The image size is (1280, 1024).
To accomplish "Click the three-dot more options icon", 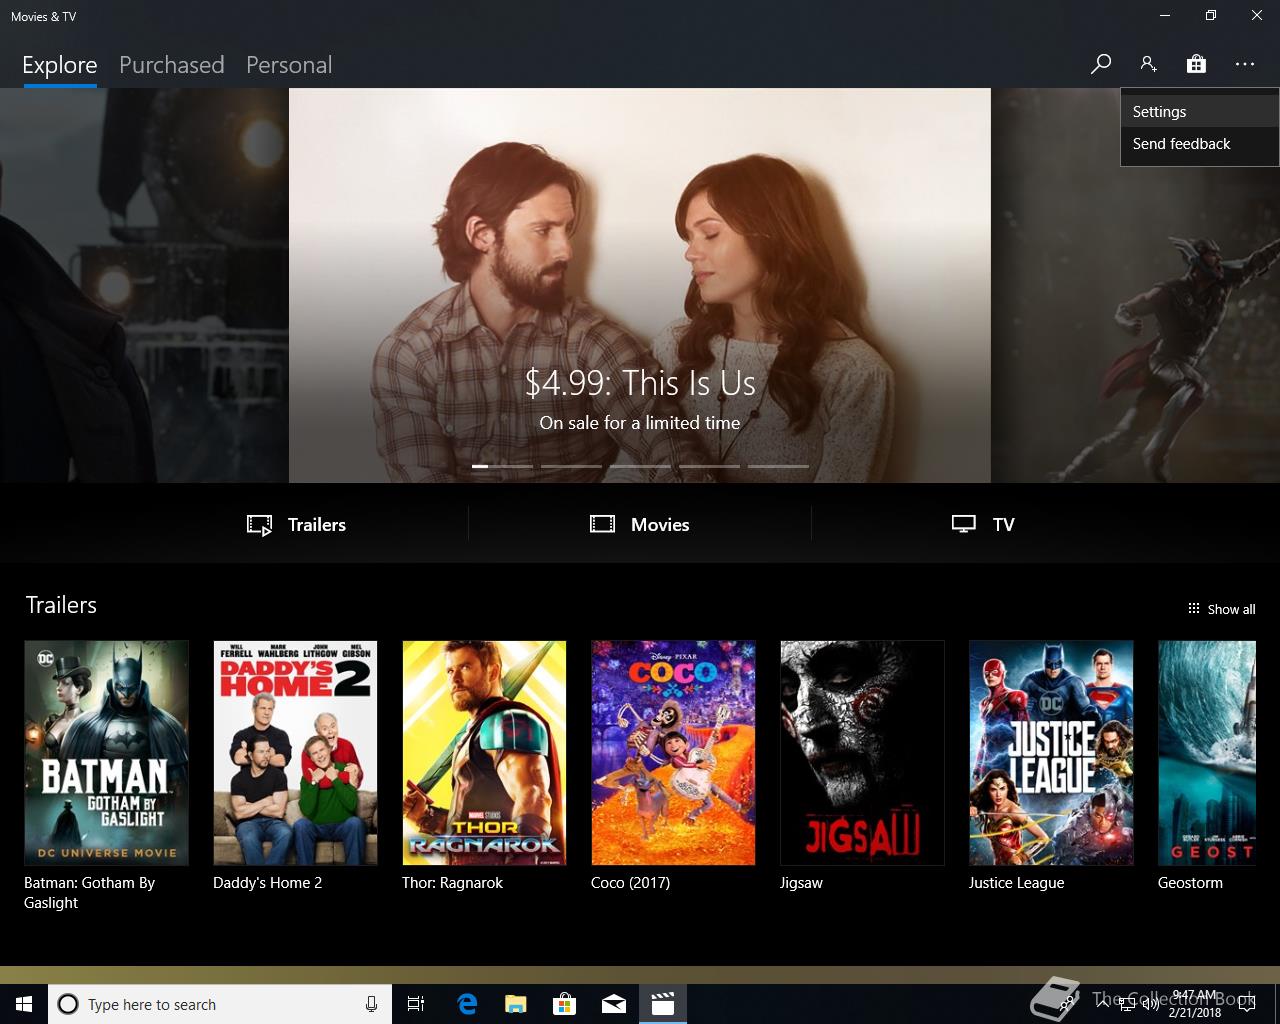I will (x=1244, y=64).
